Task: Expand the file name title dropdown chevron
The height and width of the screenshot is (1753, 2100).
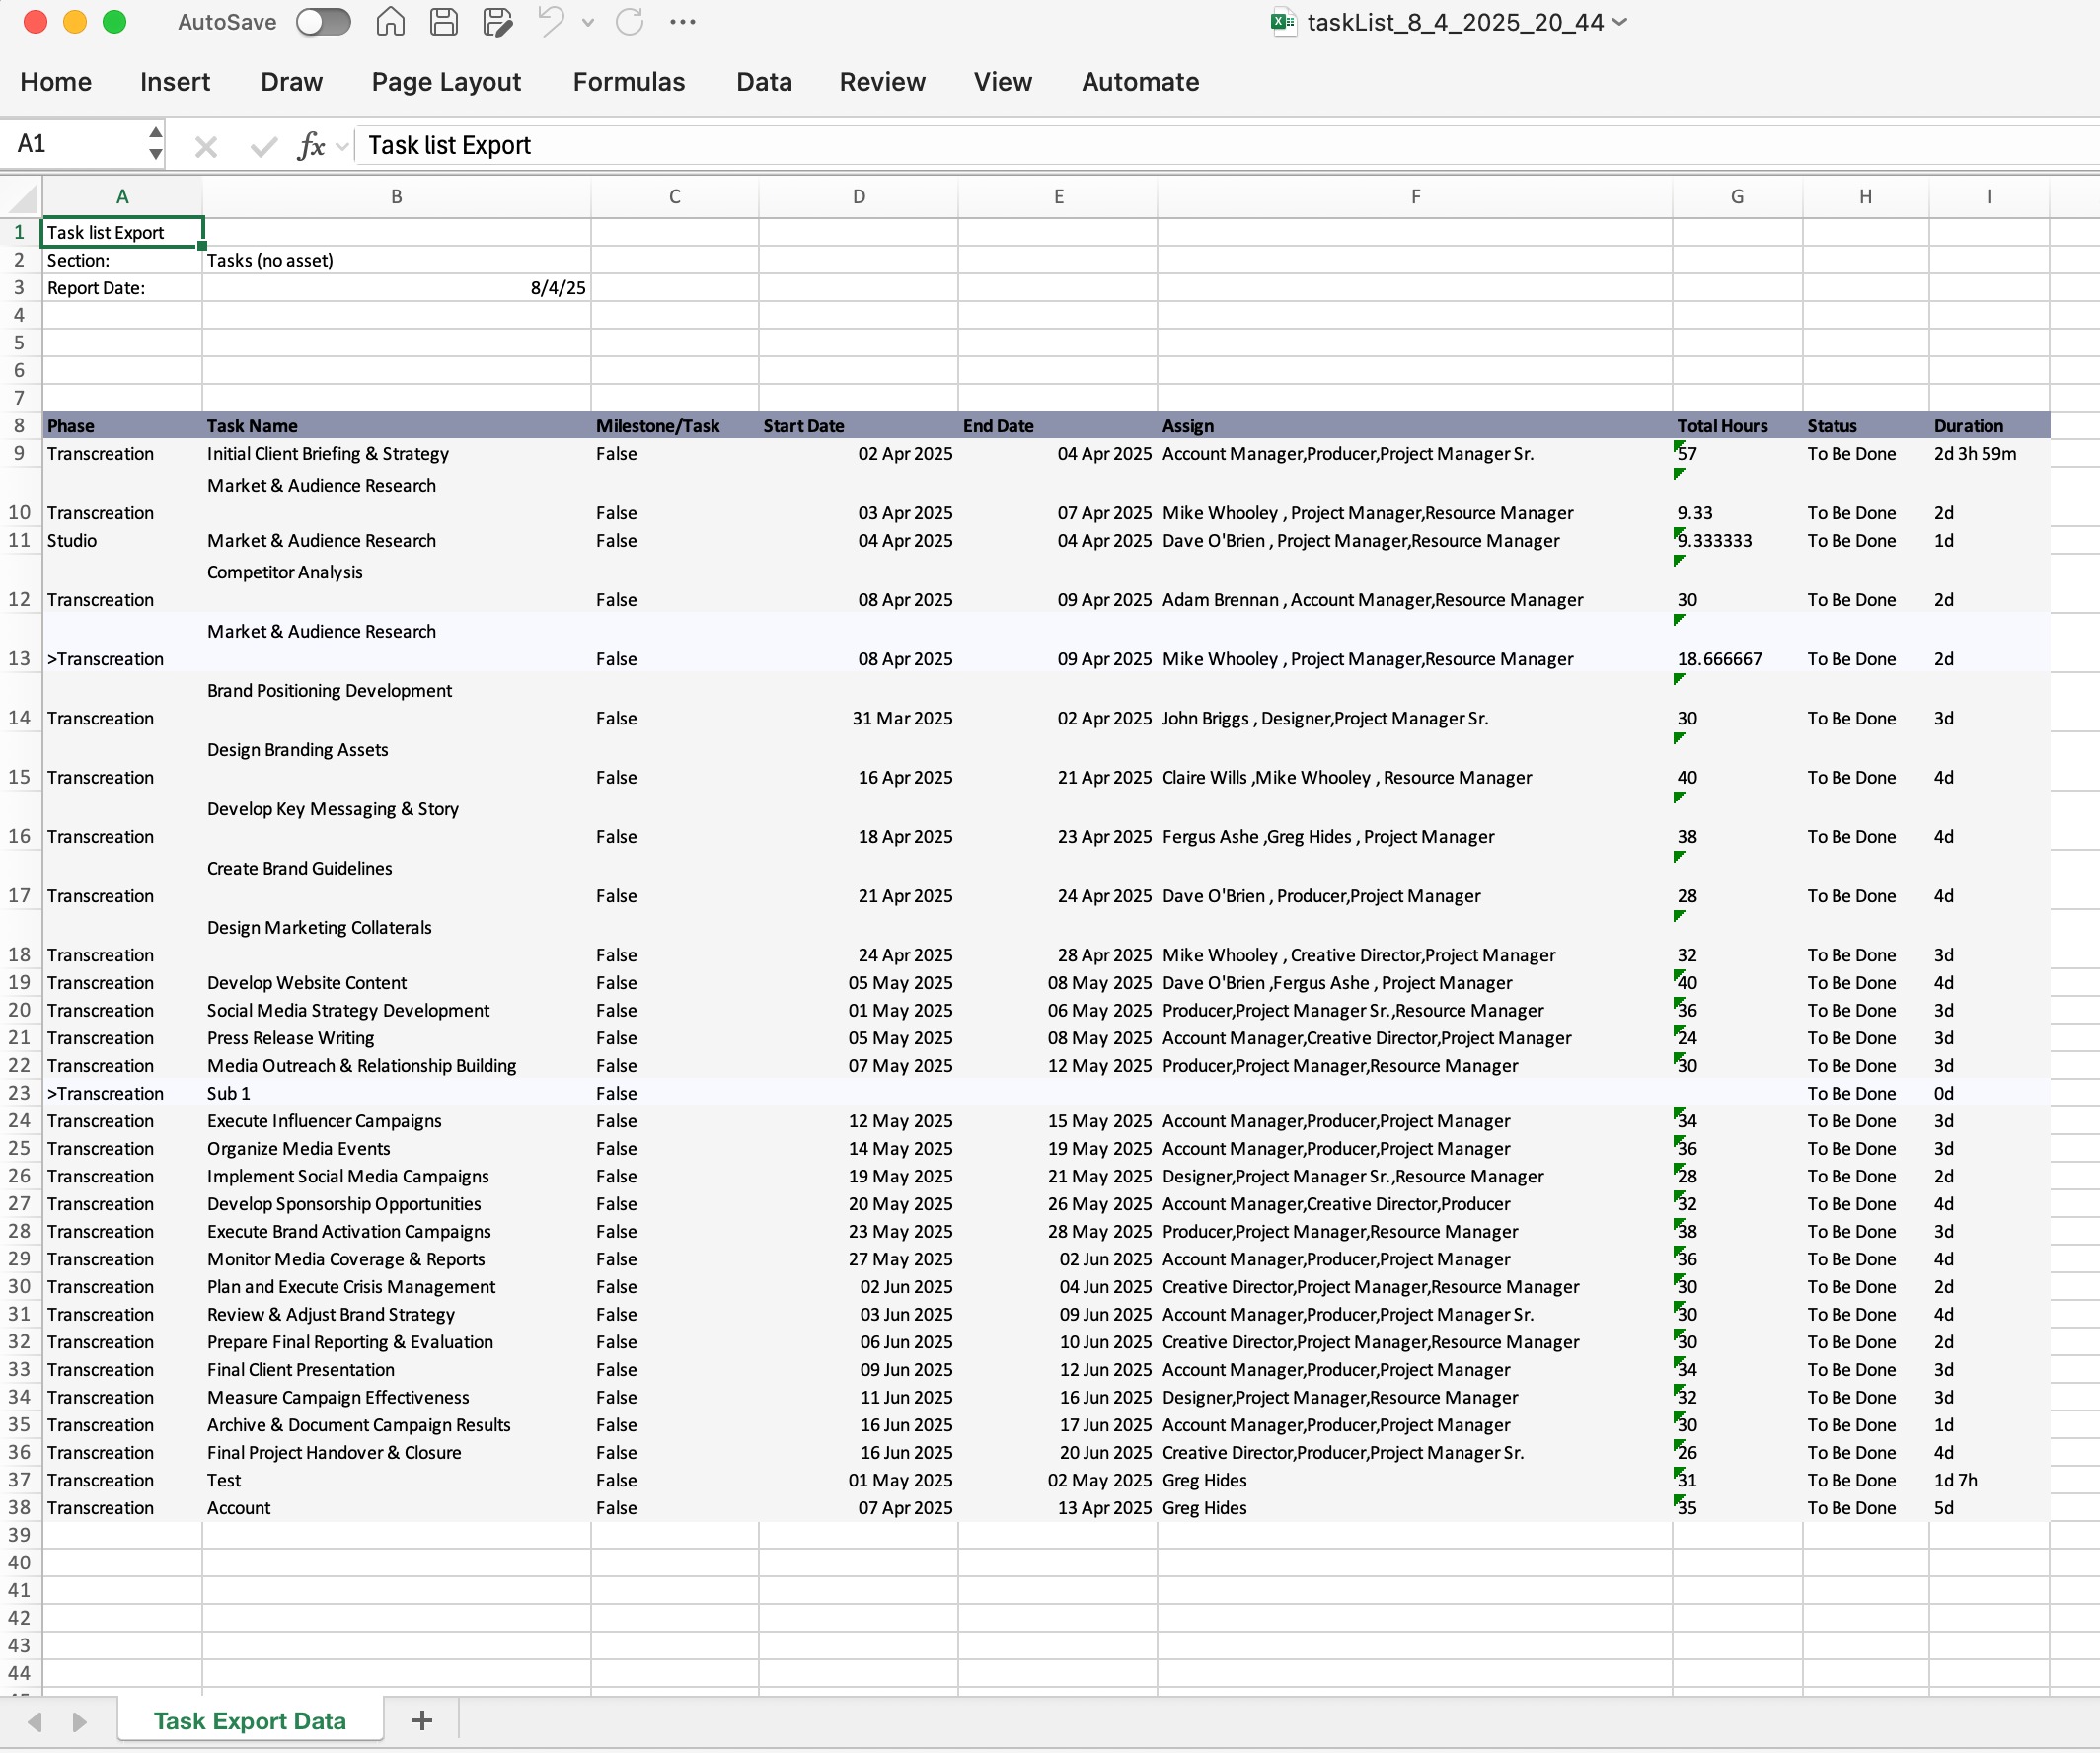Action: pos(1620,22)
